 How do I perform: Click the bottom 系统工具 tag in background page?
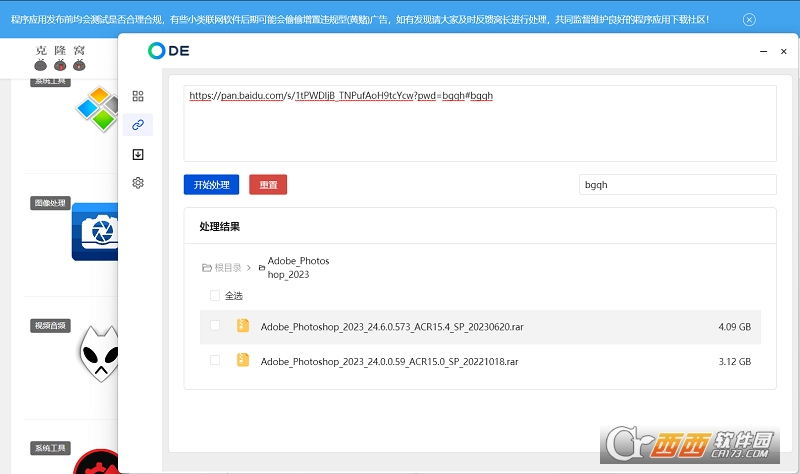pyautogui.click(x=50, y=448)
